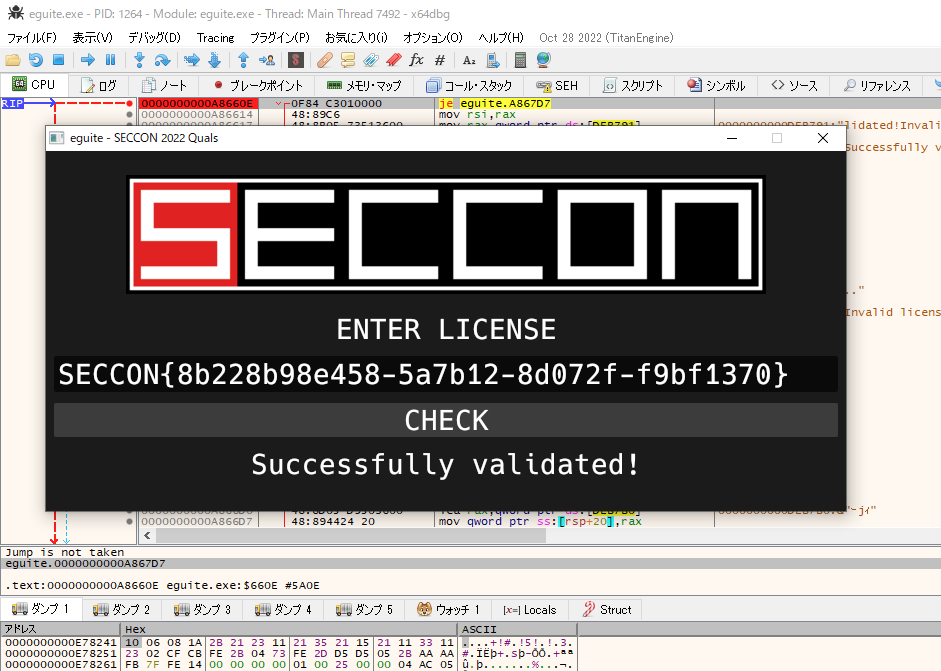Switch to the スクリプト tab
This screenshot has height=671, width=941.
pyautogui.click(x=634, y=85)
